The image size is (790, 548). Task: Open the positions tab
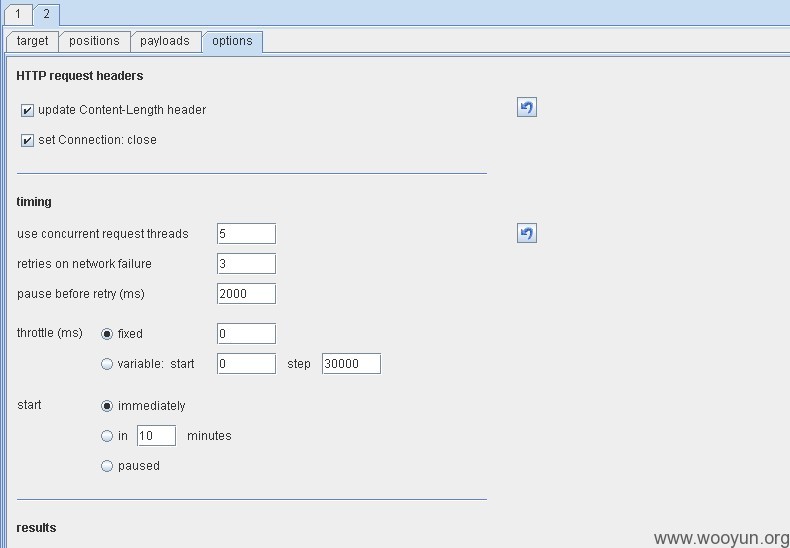(x=94, y=41)
